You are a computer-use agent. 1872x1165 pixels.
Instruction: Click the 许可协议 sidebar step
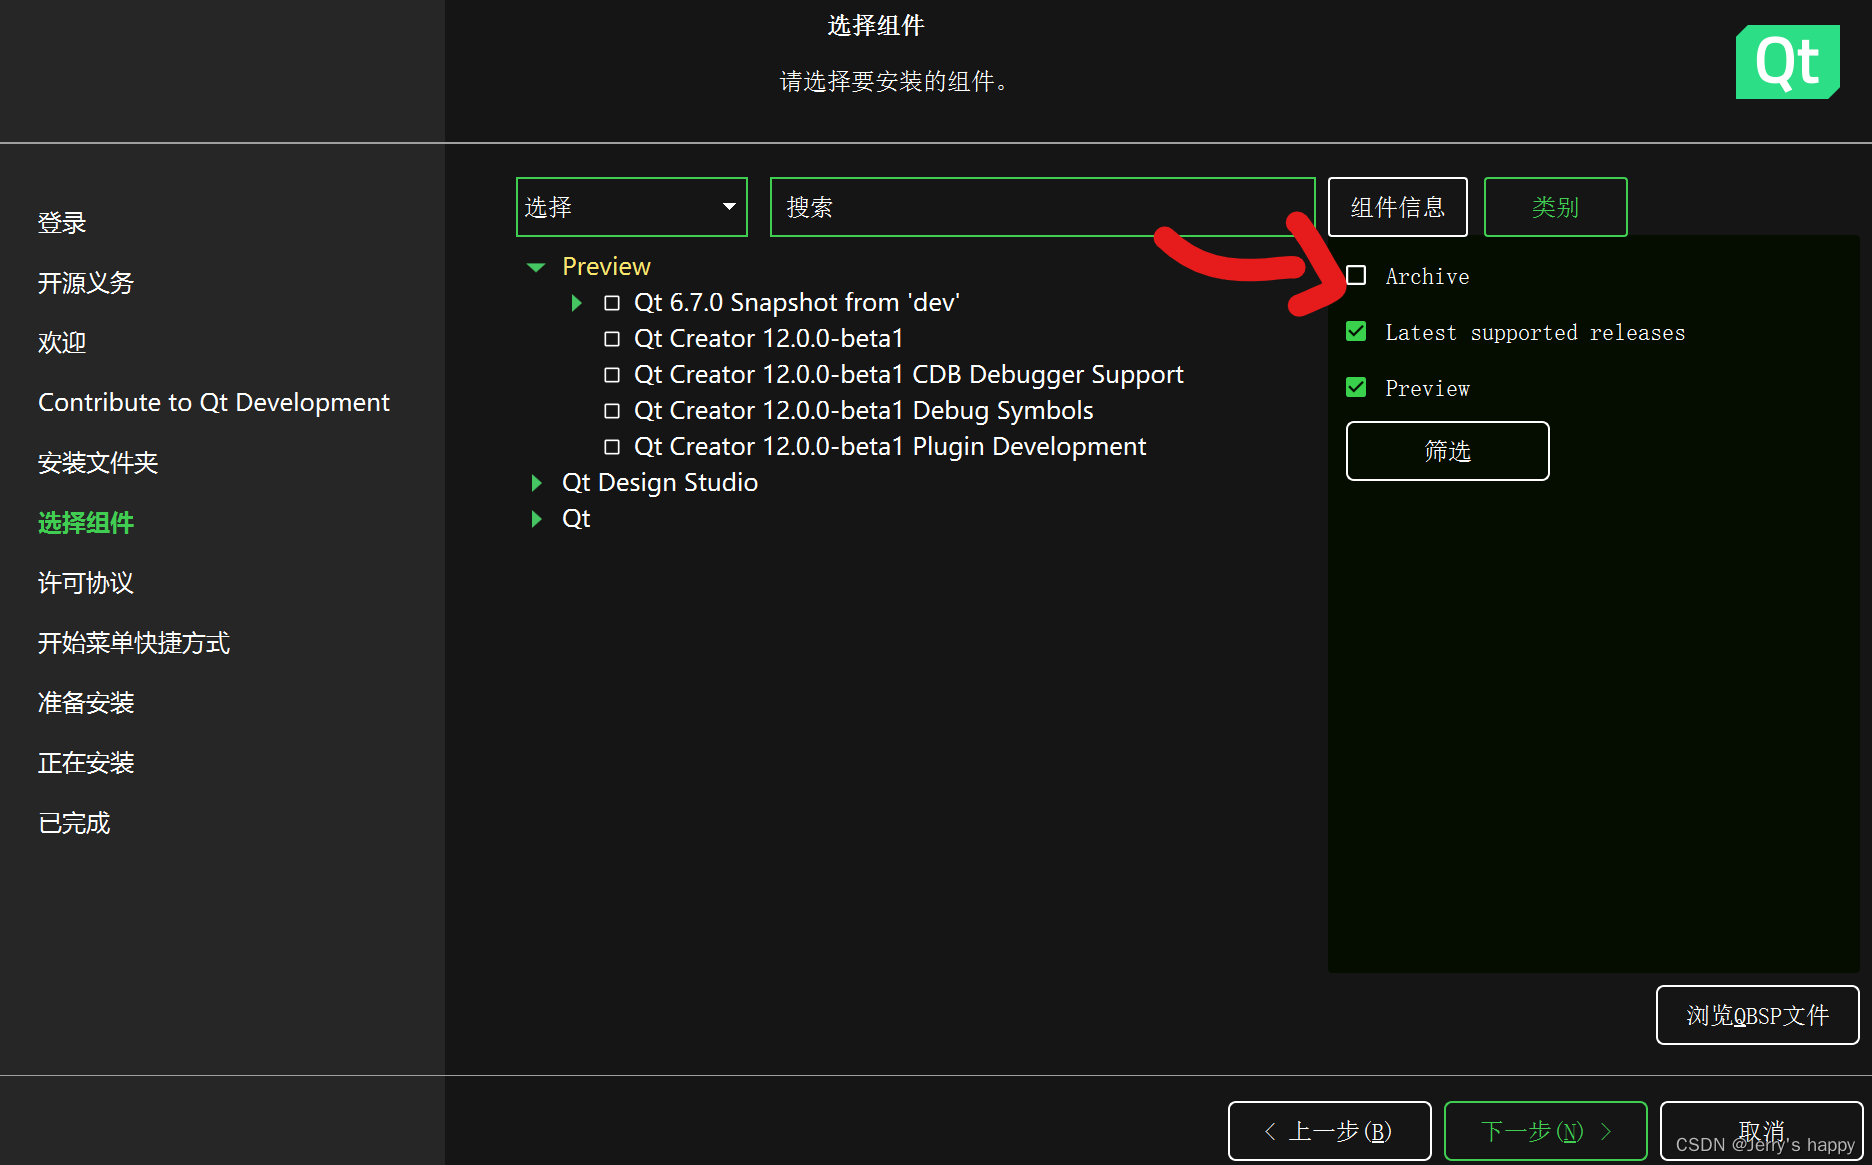point(86,583)
